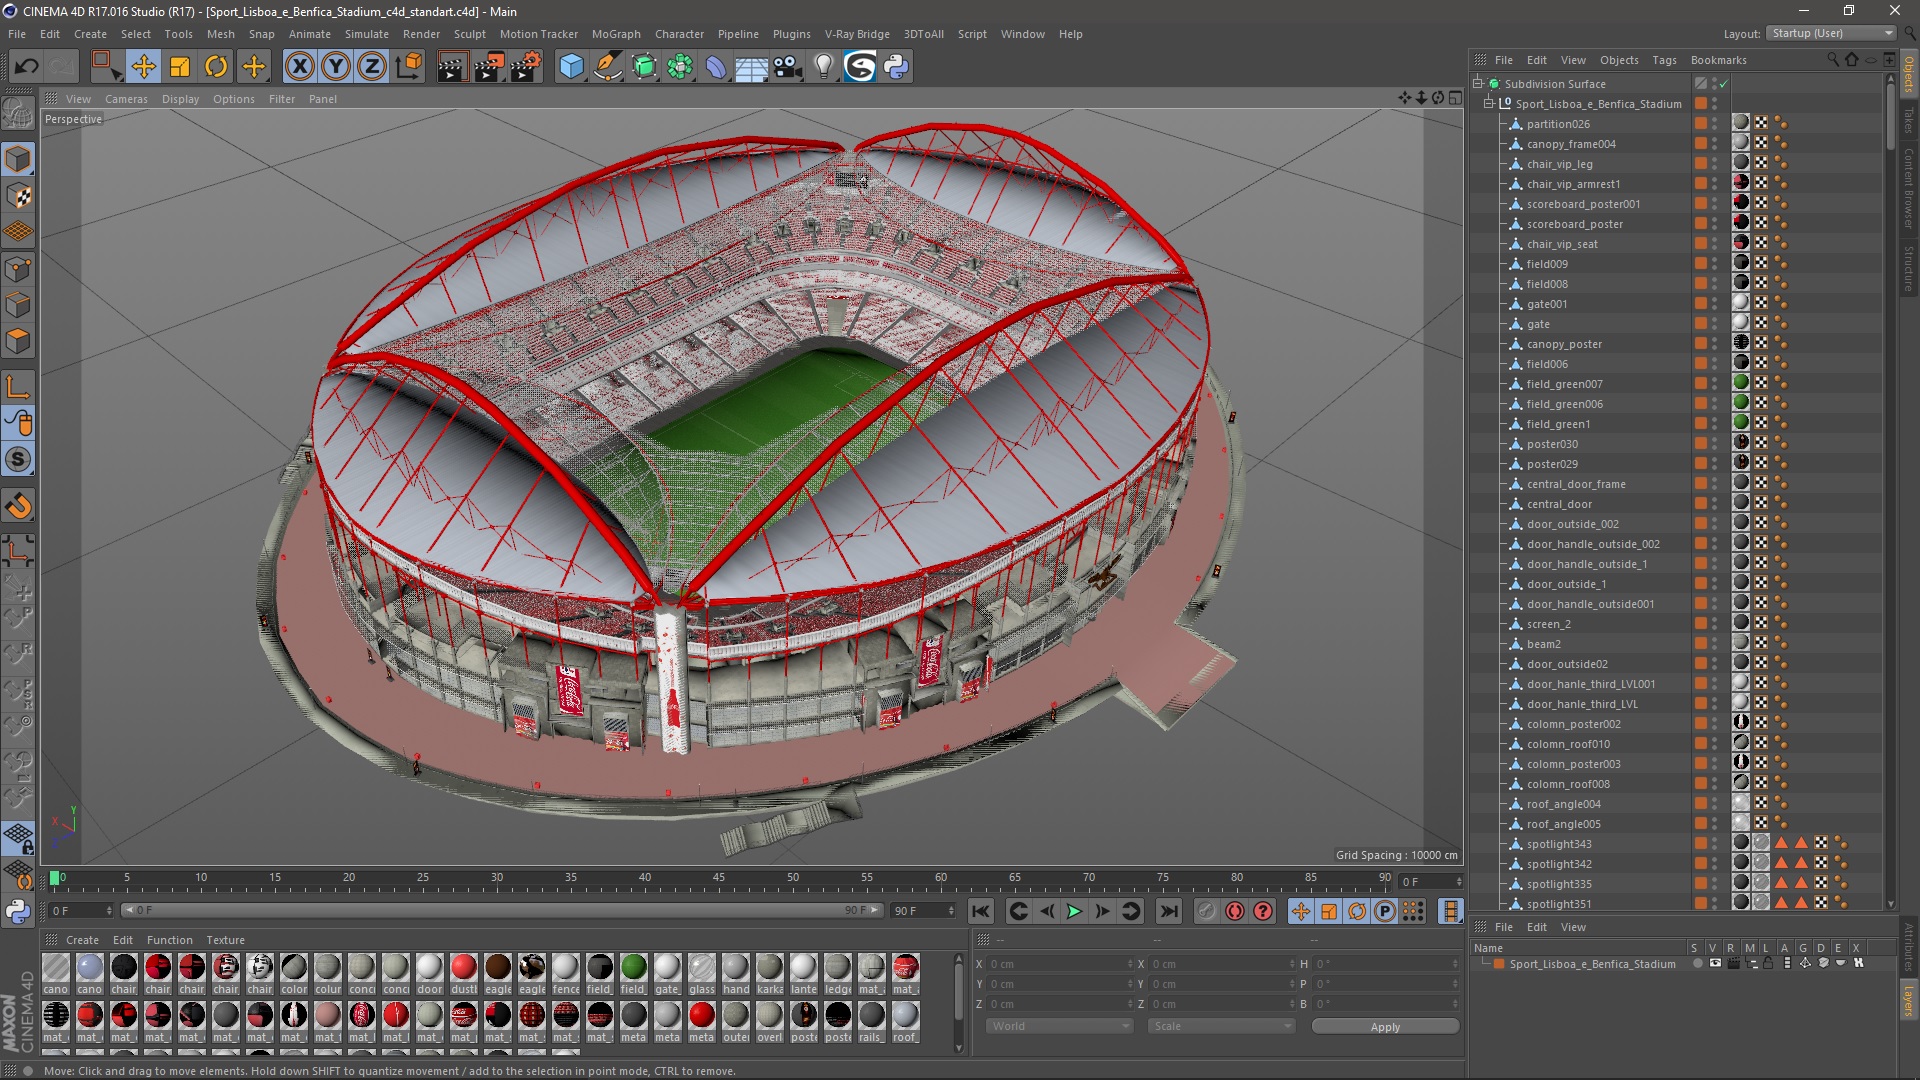This screenshot has width=1920, height=1080.
Task: Select the green field material swatch
Action: 633,968
